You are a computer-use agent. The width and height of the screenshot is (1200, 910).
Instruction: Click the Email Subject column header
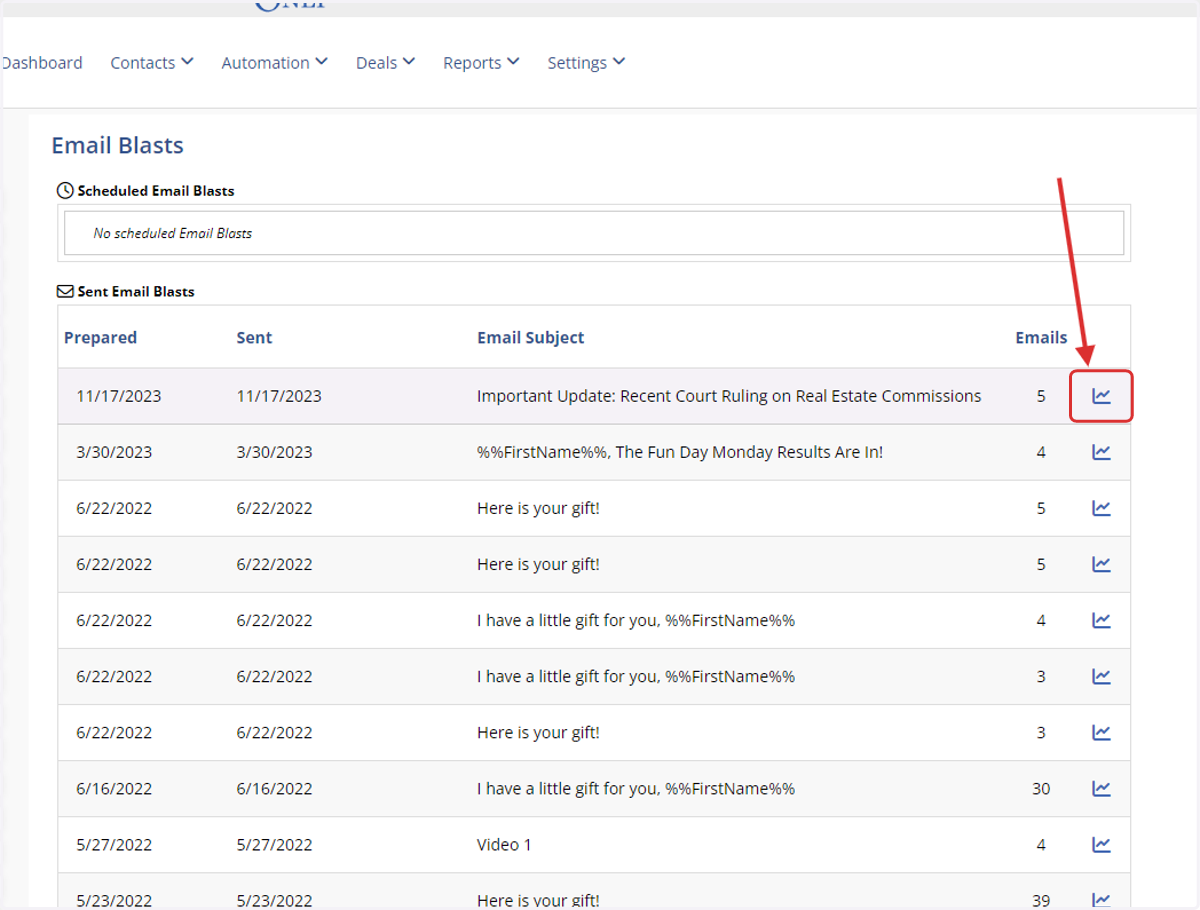pos(531,338)
